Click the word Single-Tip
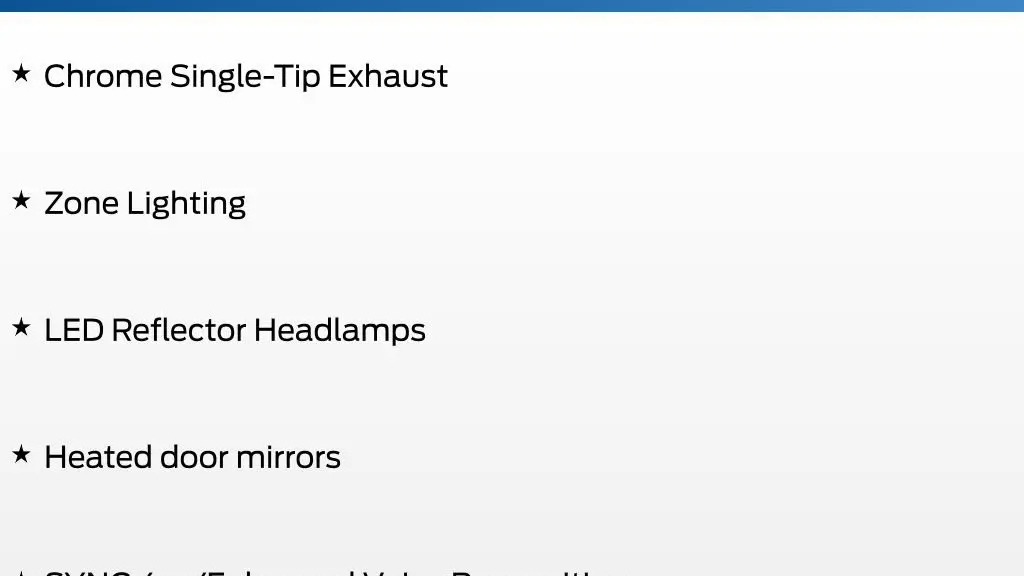Image resolution: width=1024 pixels, height=576 pixels. [245, 77]
